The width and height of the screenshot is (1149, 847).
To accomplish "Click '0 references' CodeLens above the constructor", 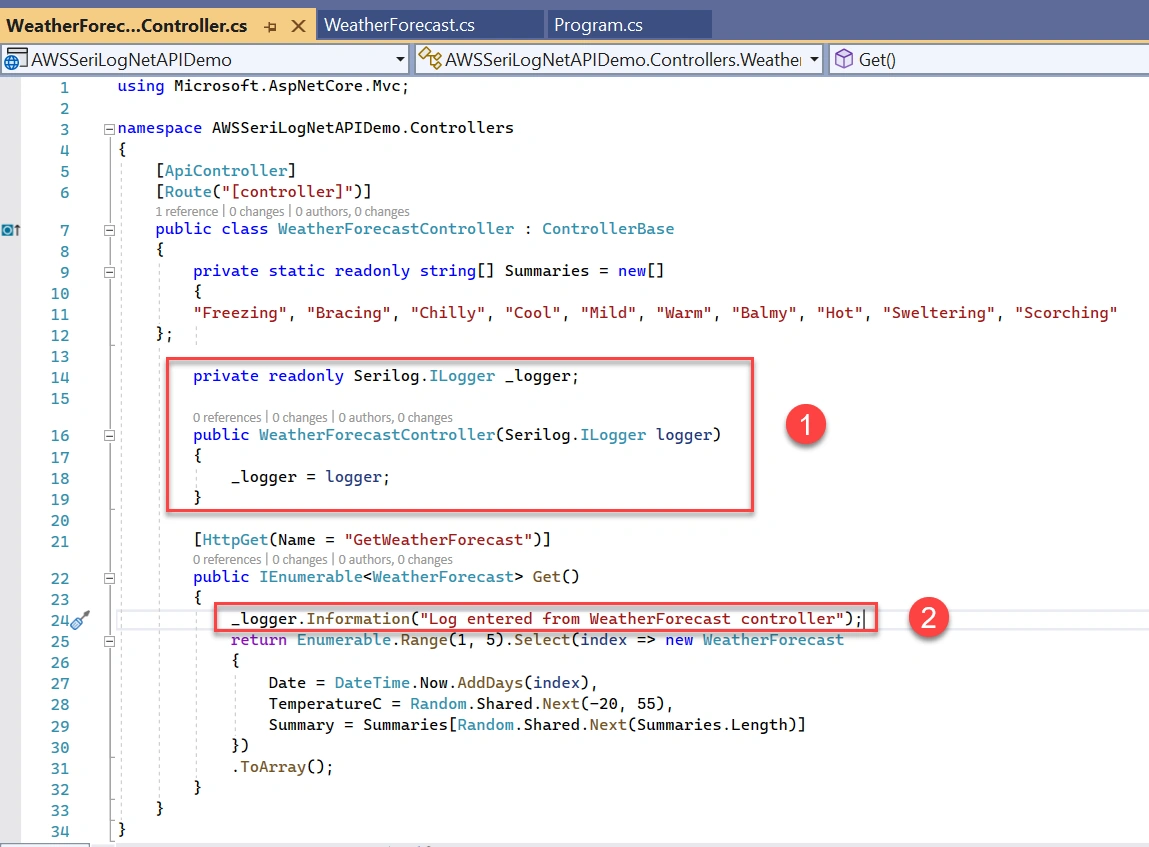I will click(x=226, y=418).
